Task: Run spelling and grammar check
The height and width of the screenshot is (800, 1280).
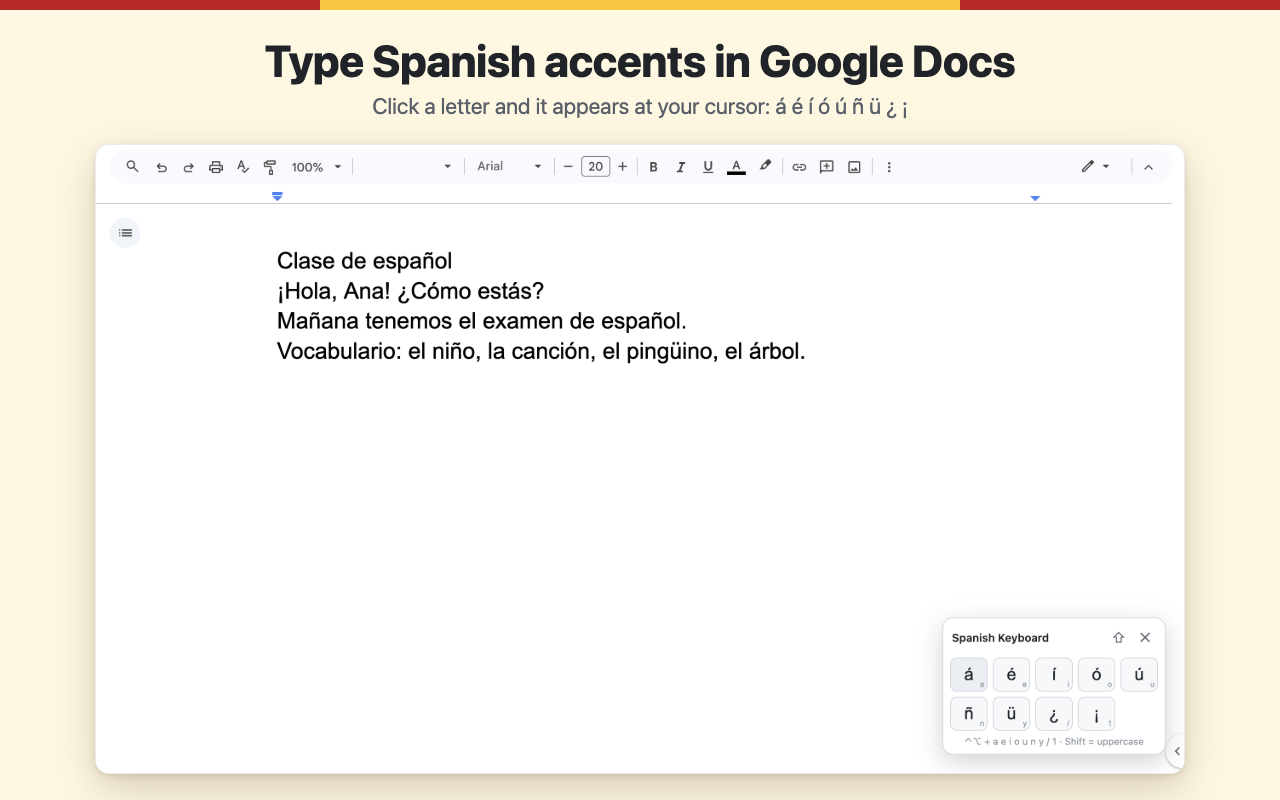Action: [x=242, y=167]
